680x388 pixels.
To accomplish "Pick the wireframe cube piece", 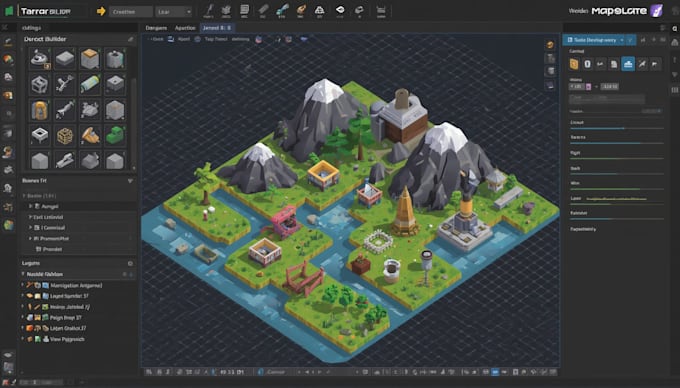I will (x=40, y=84).
